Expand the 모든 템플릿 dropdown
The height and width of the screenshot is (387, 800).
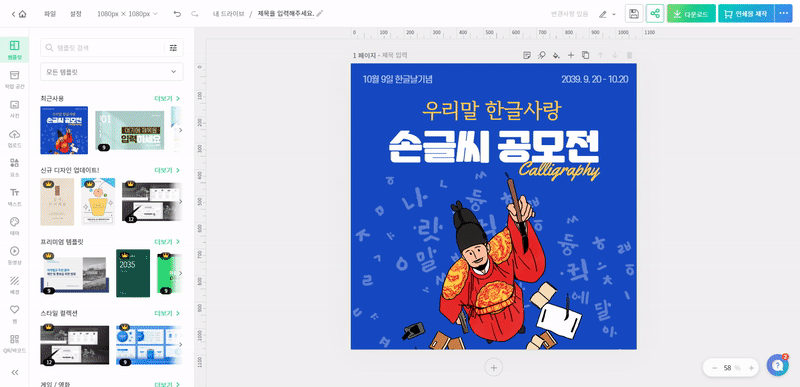coord(112,72)
